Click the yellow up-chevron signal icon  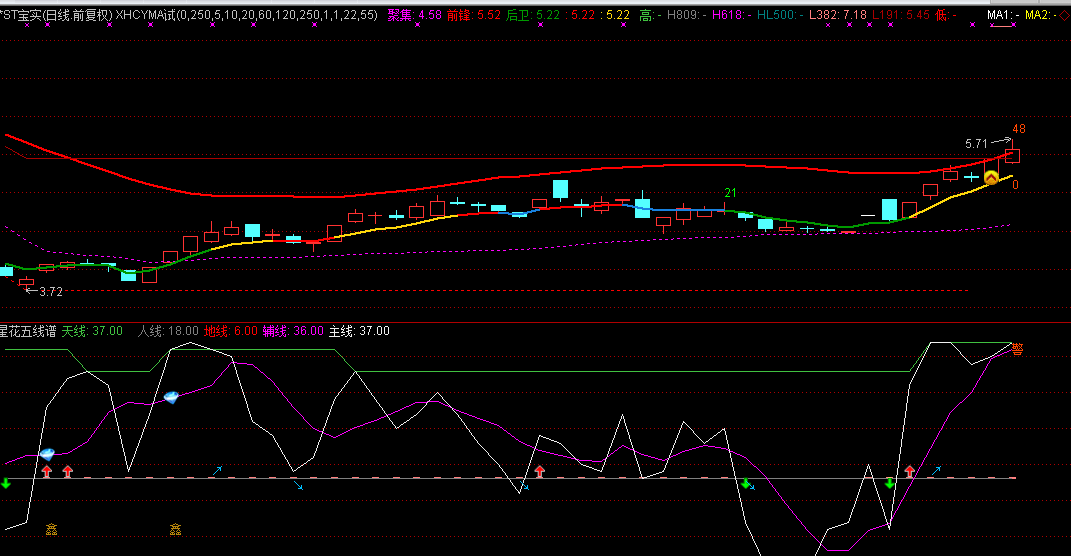[x=991, y=177]
